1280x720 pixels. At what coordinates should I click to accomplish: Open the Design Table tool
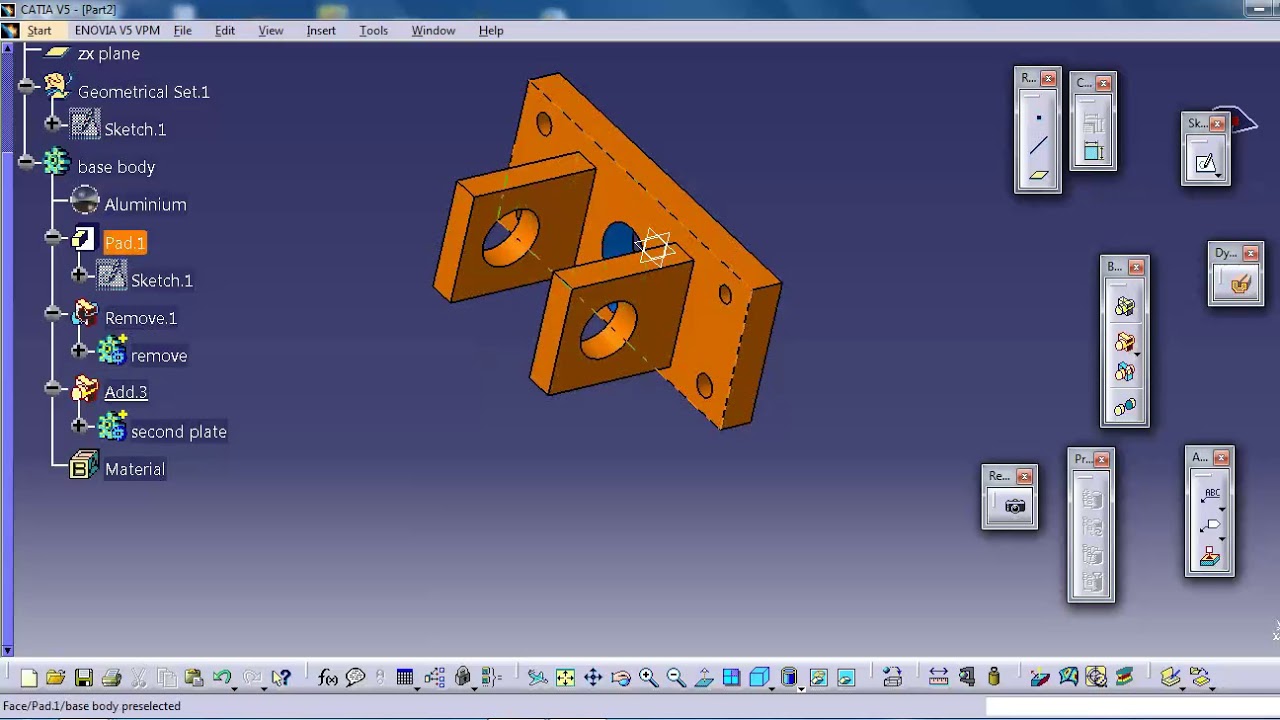pos(405,678)
